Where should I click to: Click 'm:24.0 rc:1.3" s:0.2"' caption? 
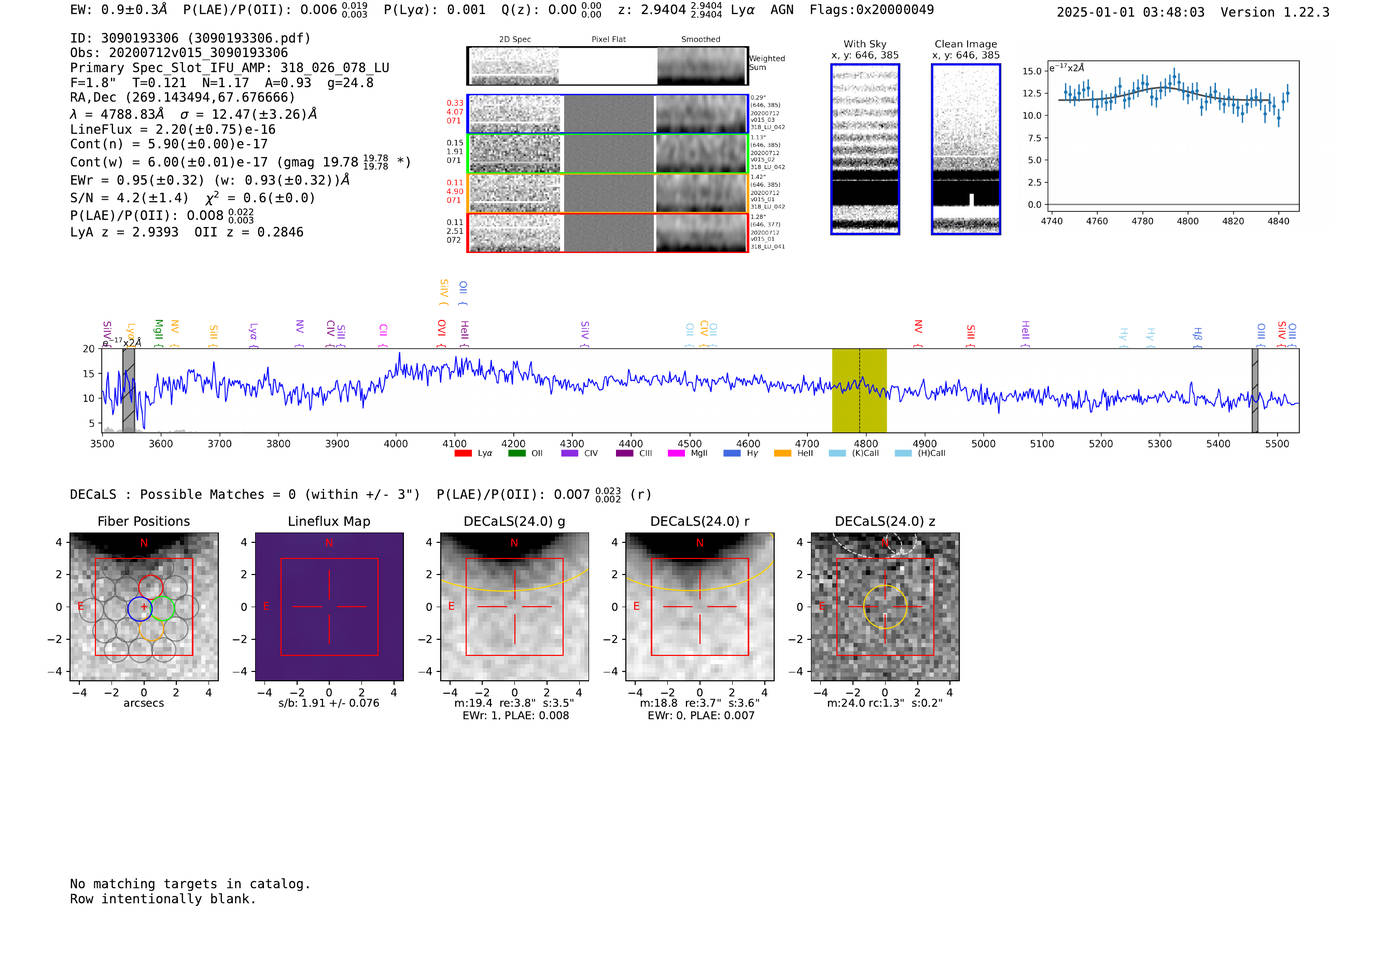pos(885,703)
